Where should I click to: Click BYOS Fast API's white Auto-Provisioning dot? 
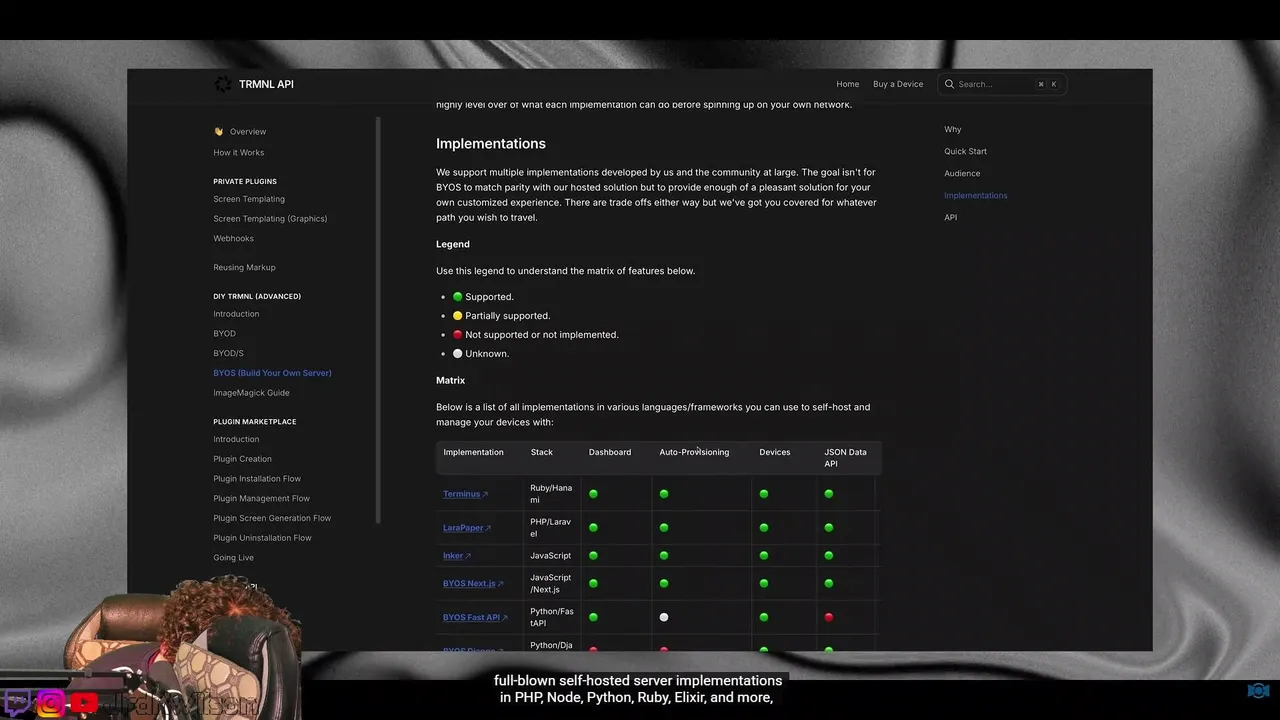(x=664, y=618)
